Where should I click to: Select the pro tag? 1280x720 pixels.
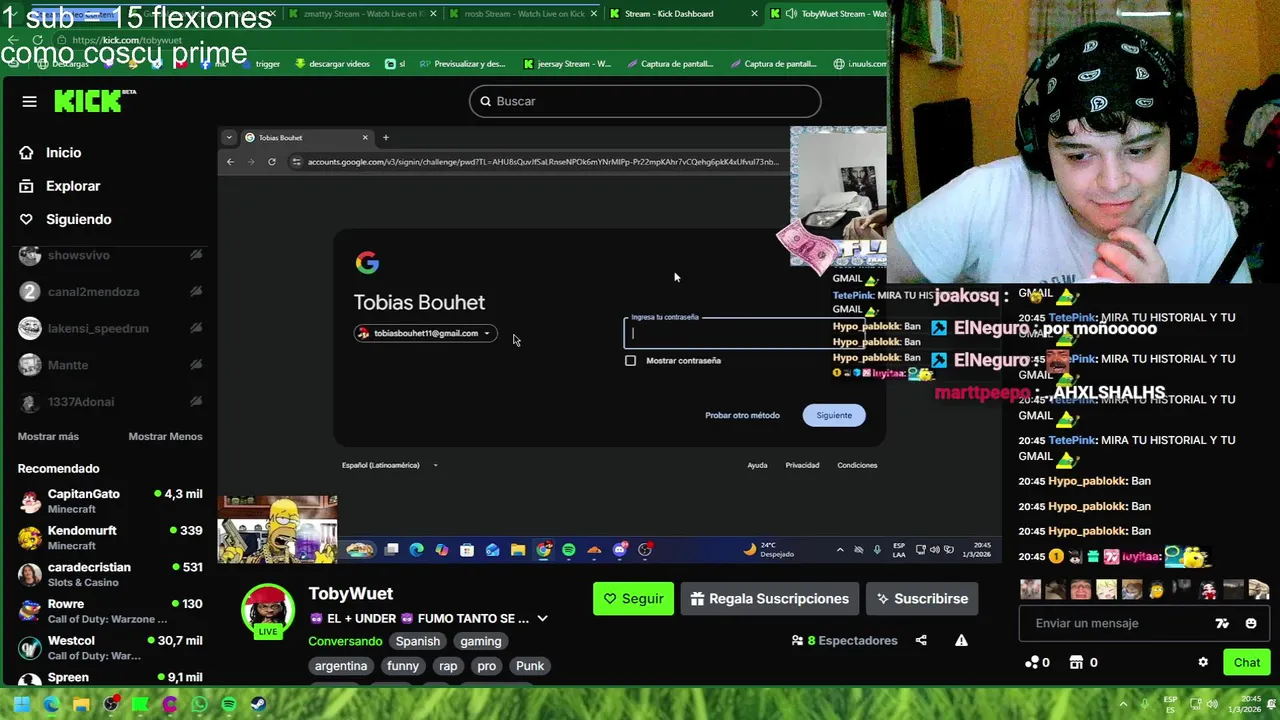[487, 666]
